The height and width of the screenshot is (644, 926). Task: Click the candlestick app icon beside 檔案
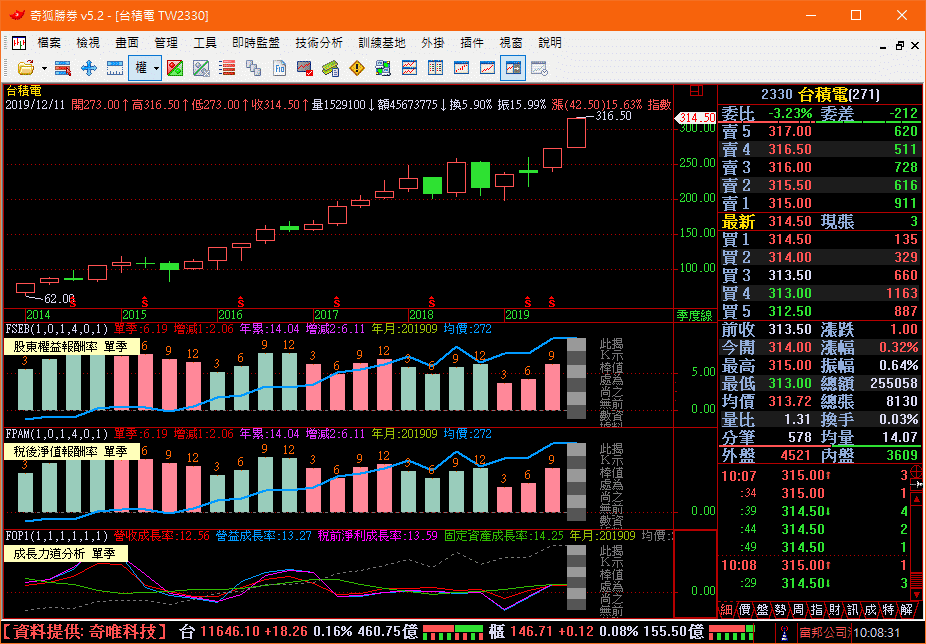[19, 43]
